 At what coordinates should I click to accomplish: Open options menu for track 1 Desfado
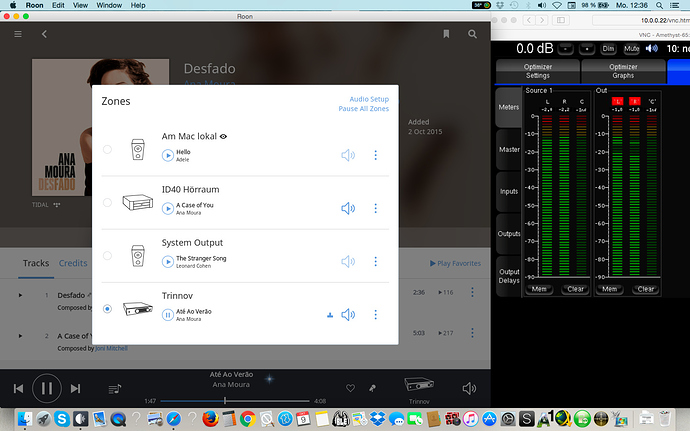click(472, 292)
